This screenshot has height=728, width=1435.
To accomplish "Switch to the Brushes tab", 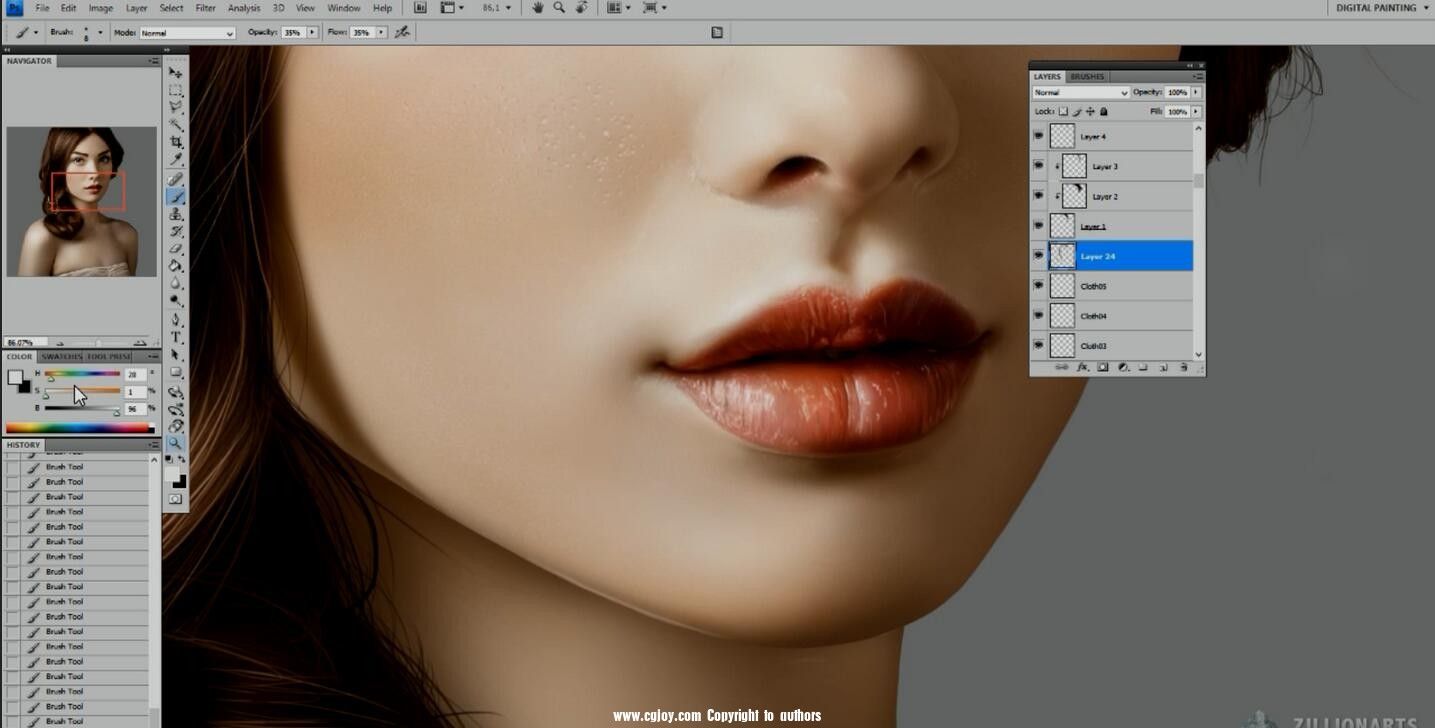I will point(1087,76).
